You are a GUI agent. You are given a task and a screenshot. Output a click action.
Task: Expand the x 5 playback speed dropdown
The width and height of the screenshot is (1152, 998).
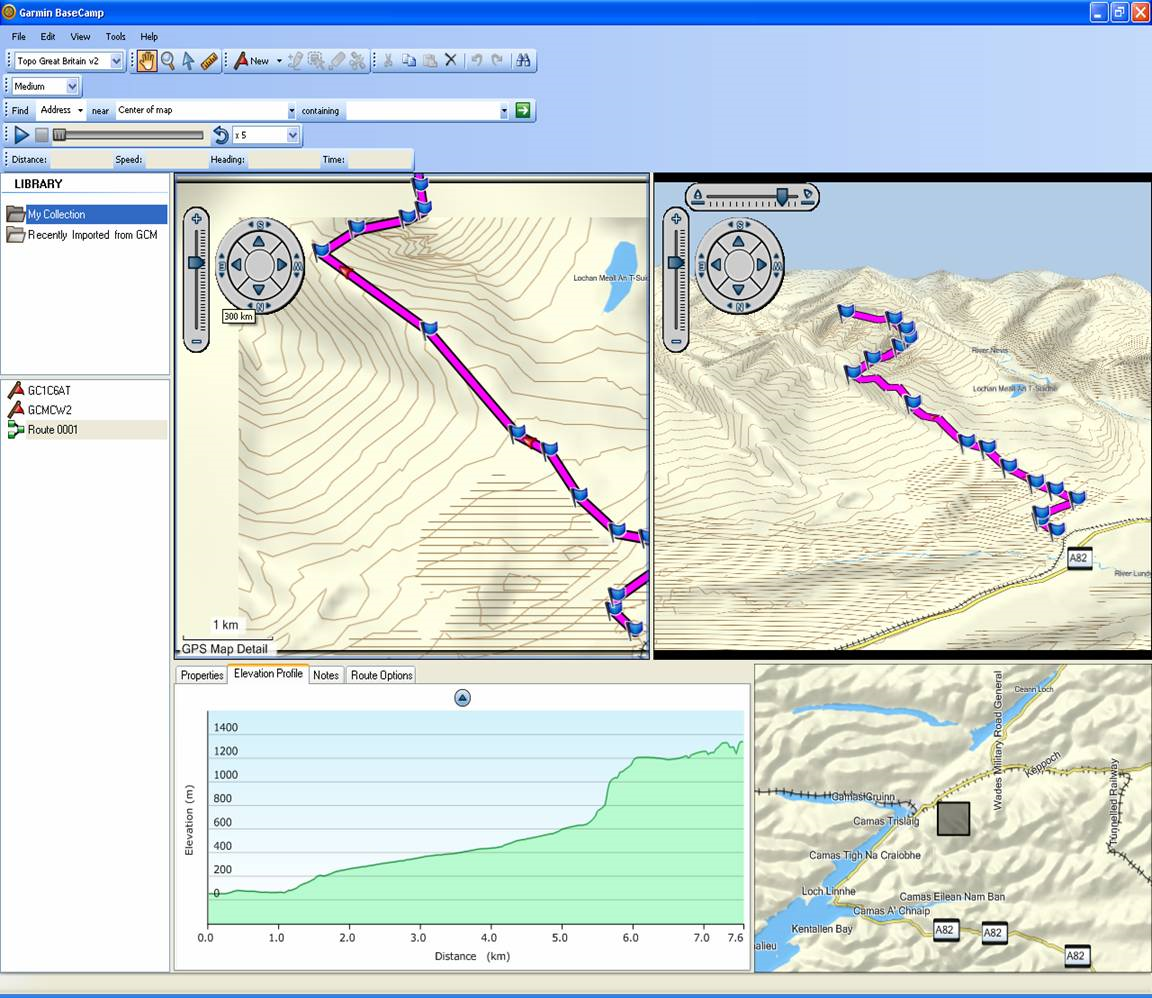point(292,135)
